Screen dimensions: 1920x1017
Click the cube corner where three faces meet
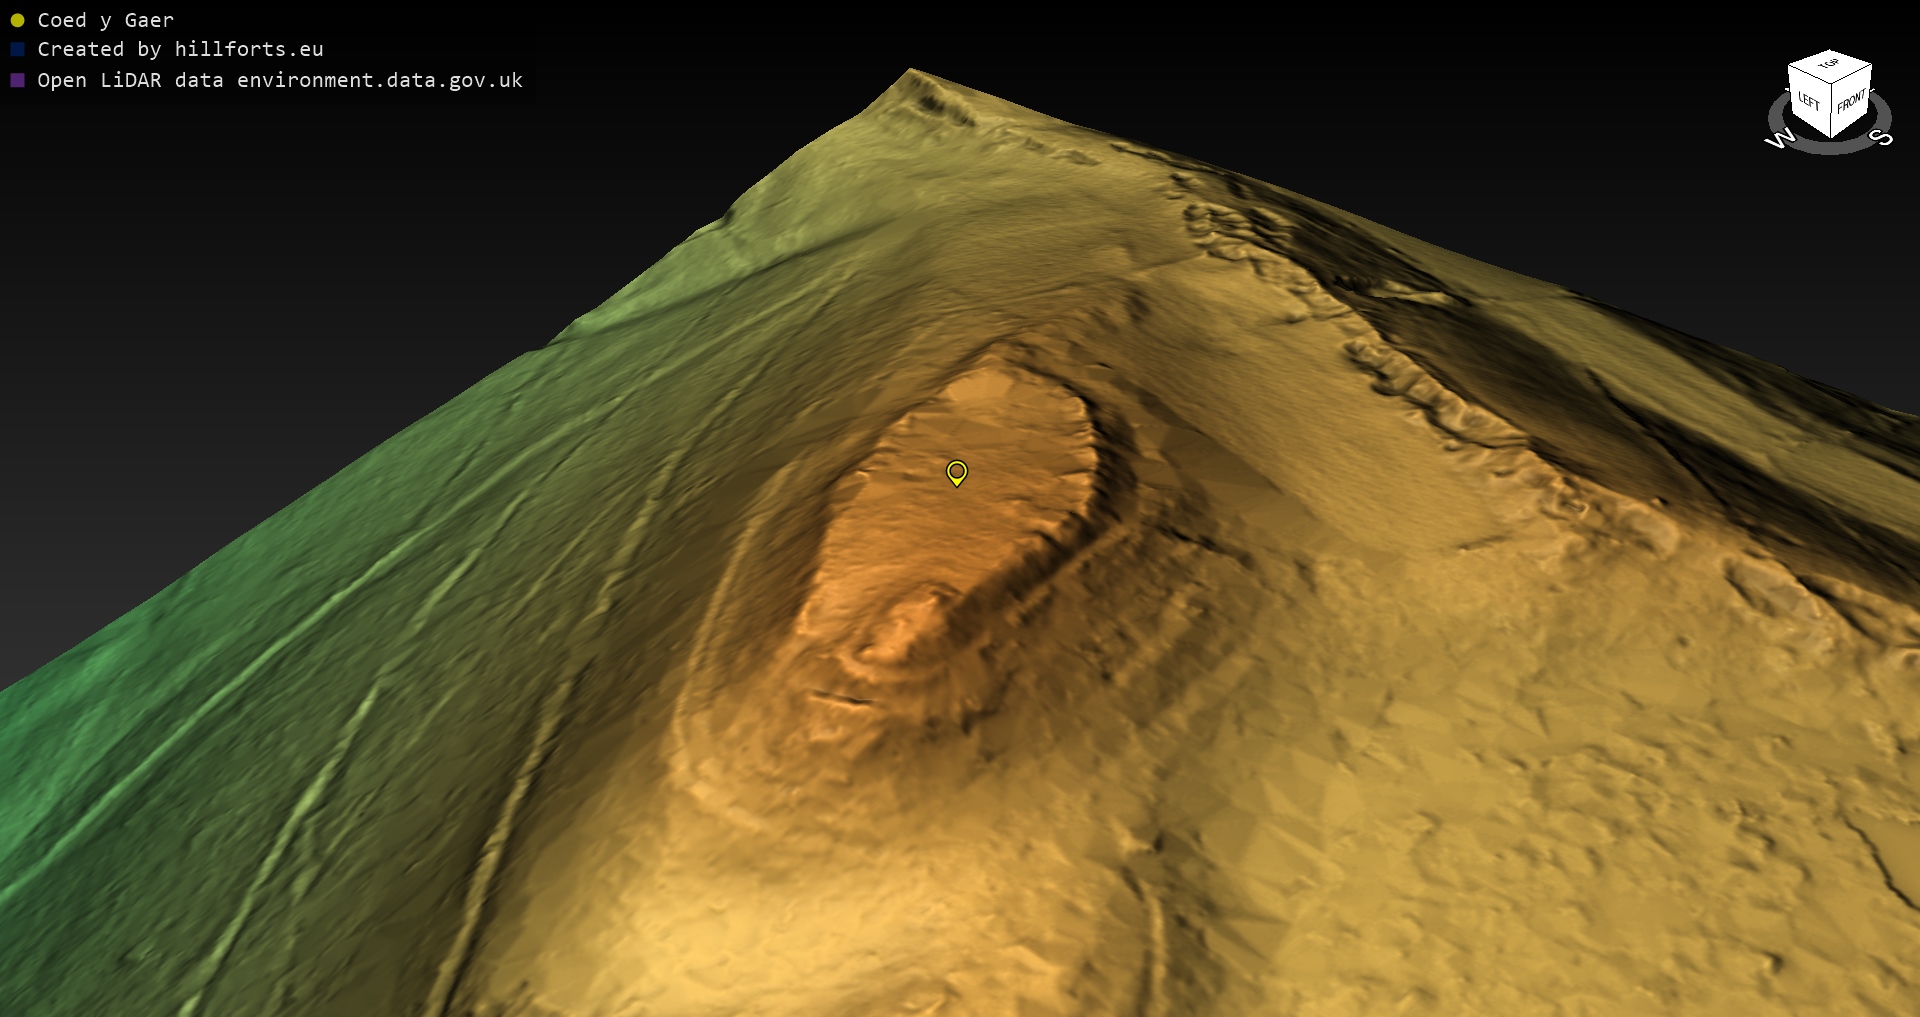click(1832, 84)
